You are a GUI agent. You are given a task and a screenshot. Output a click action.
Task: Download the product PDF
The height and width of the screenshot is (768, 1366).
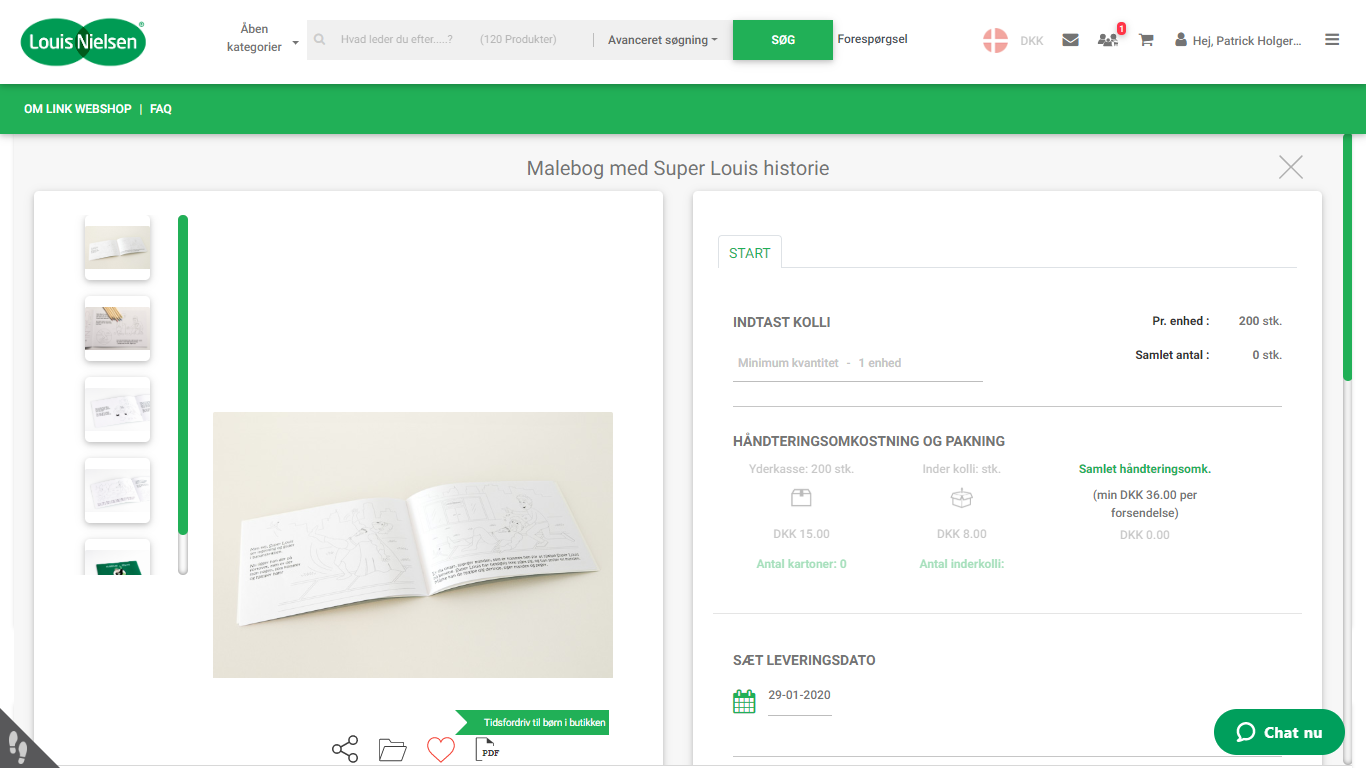[487, 749]
